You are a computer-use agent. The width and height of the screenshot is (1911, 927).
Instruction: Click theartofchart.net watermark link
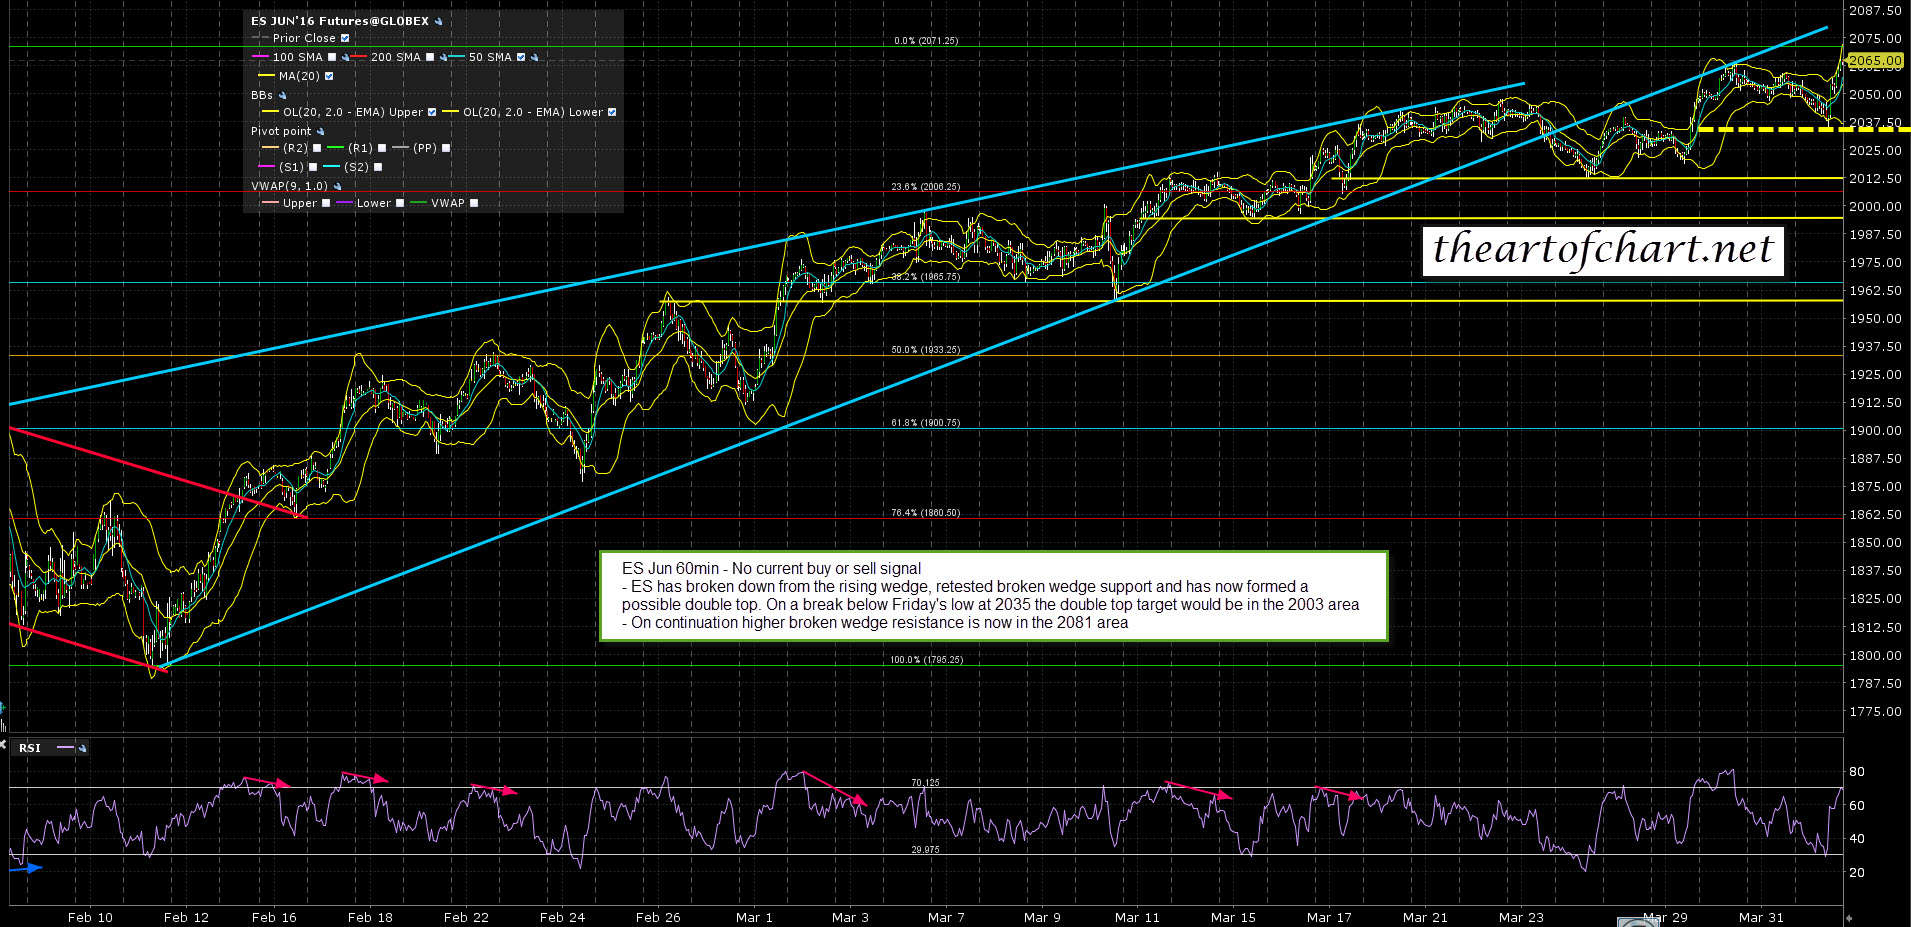pyautogui.click(x=1602, y=250)
